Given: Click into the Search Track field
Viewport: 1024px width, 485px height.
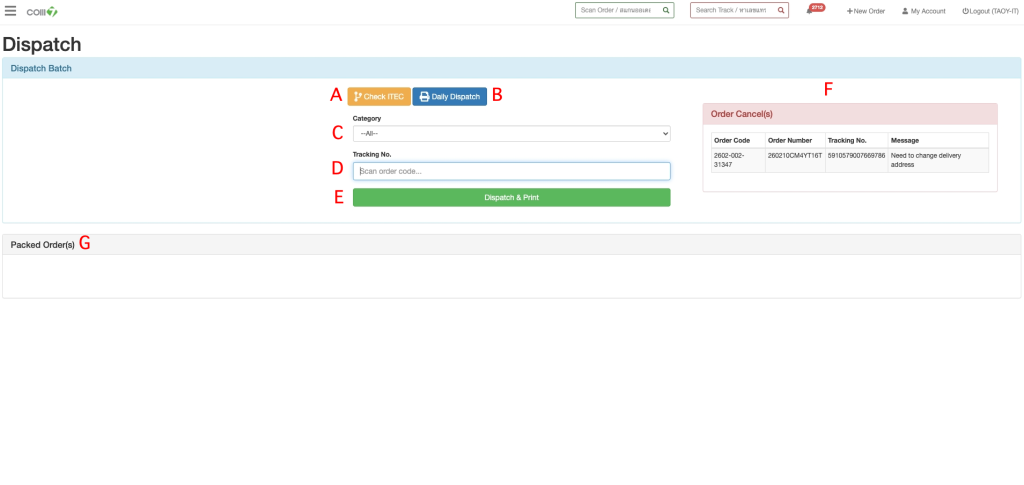Looking at the screenshot, I should [x=730, y=10].
